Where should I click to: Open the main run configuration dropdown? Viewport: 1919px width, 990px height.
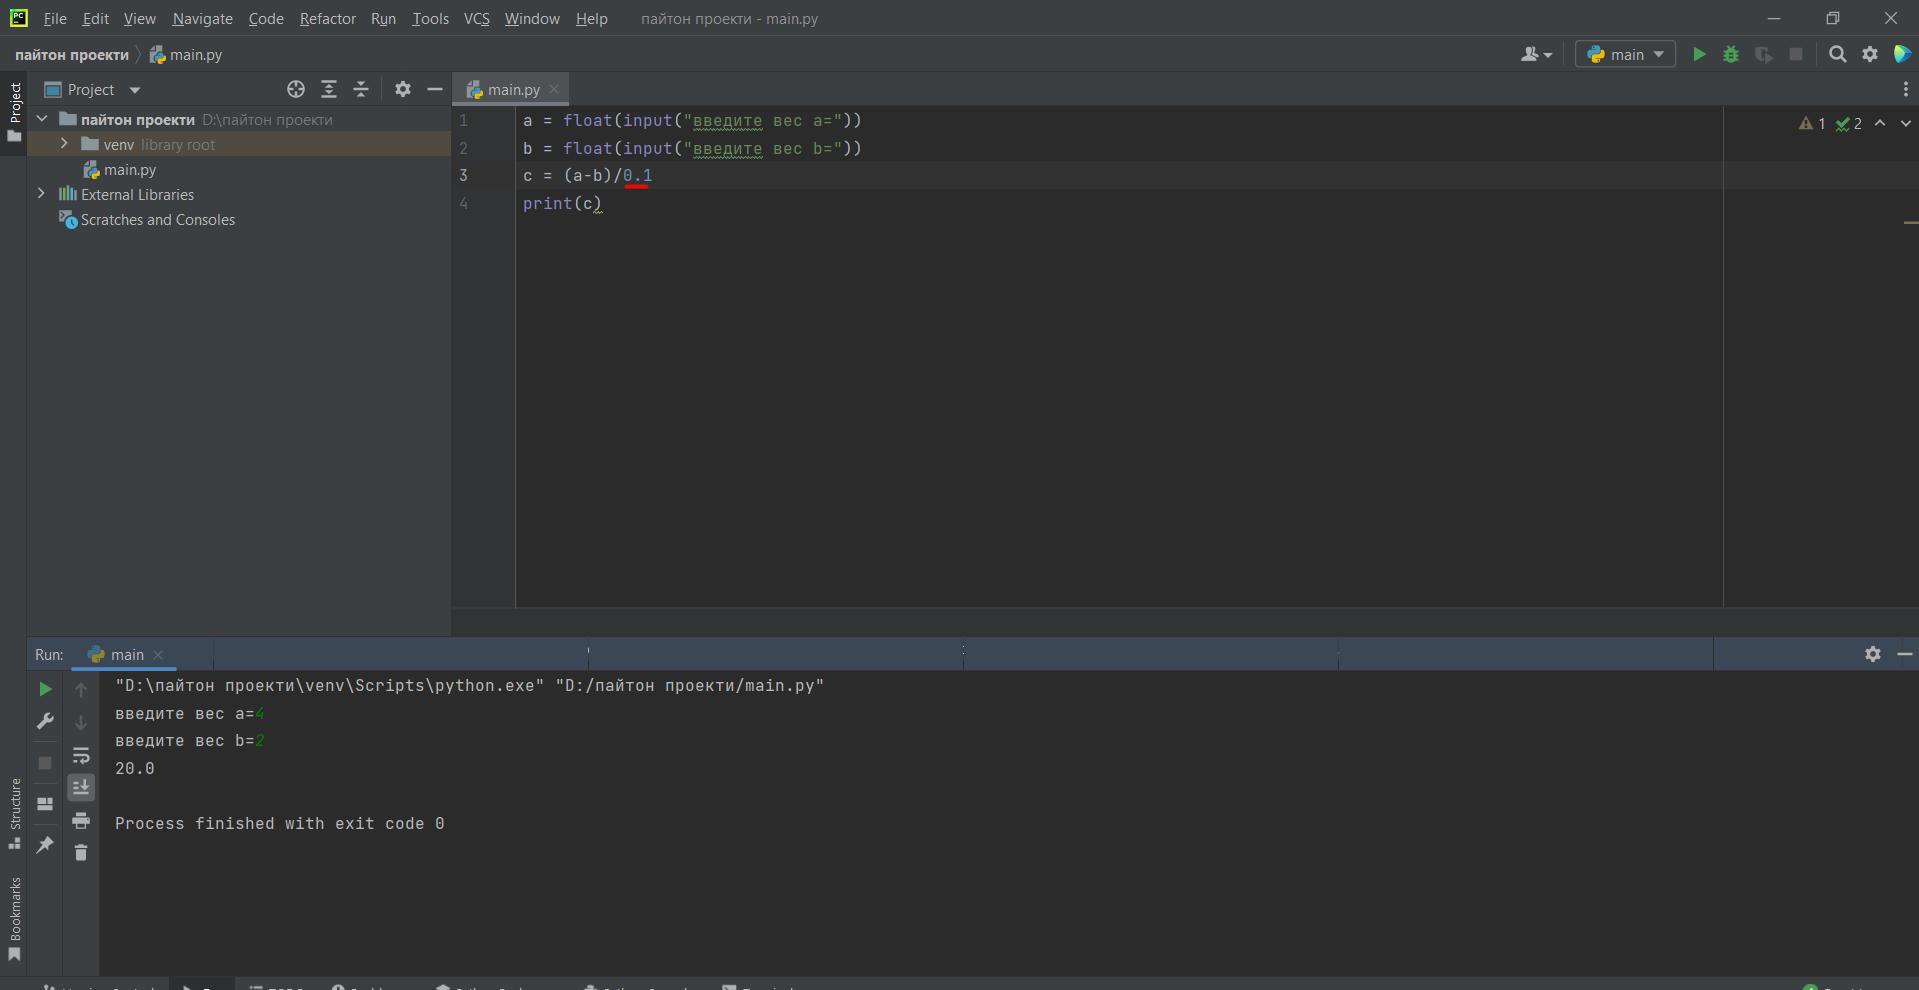click(x=1625, y=55)
